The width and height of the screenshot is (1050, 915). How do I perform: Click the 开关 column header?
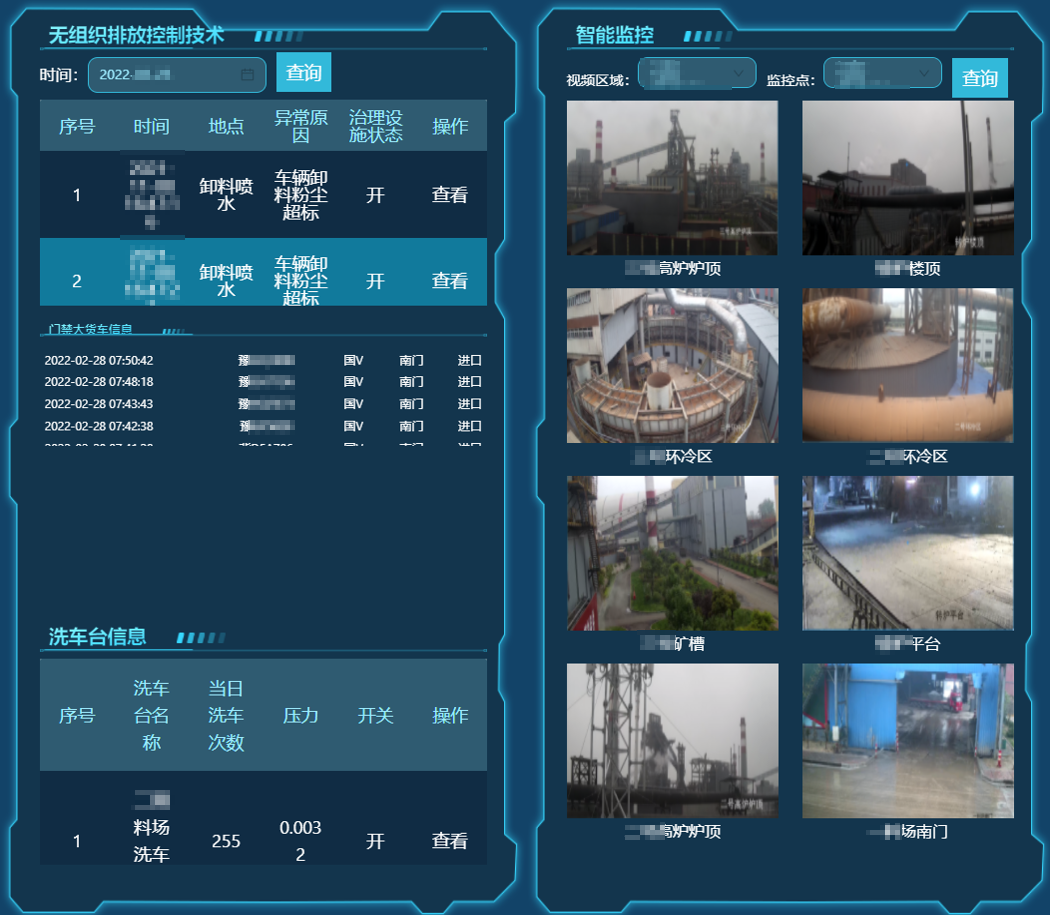376,715
